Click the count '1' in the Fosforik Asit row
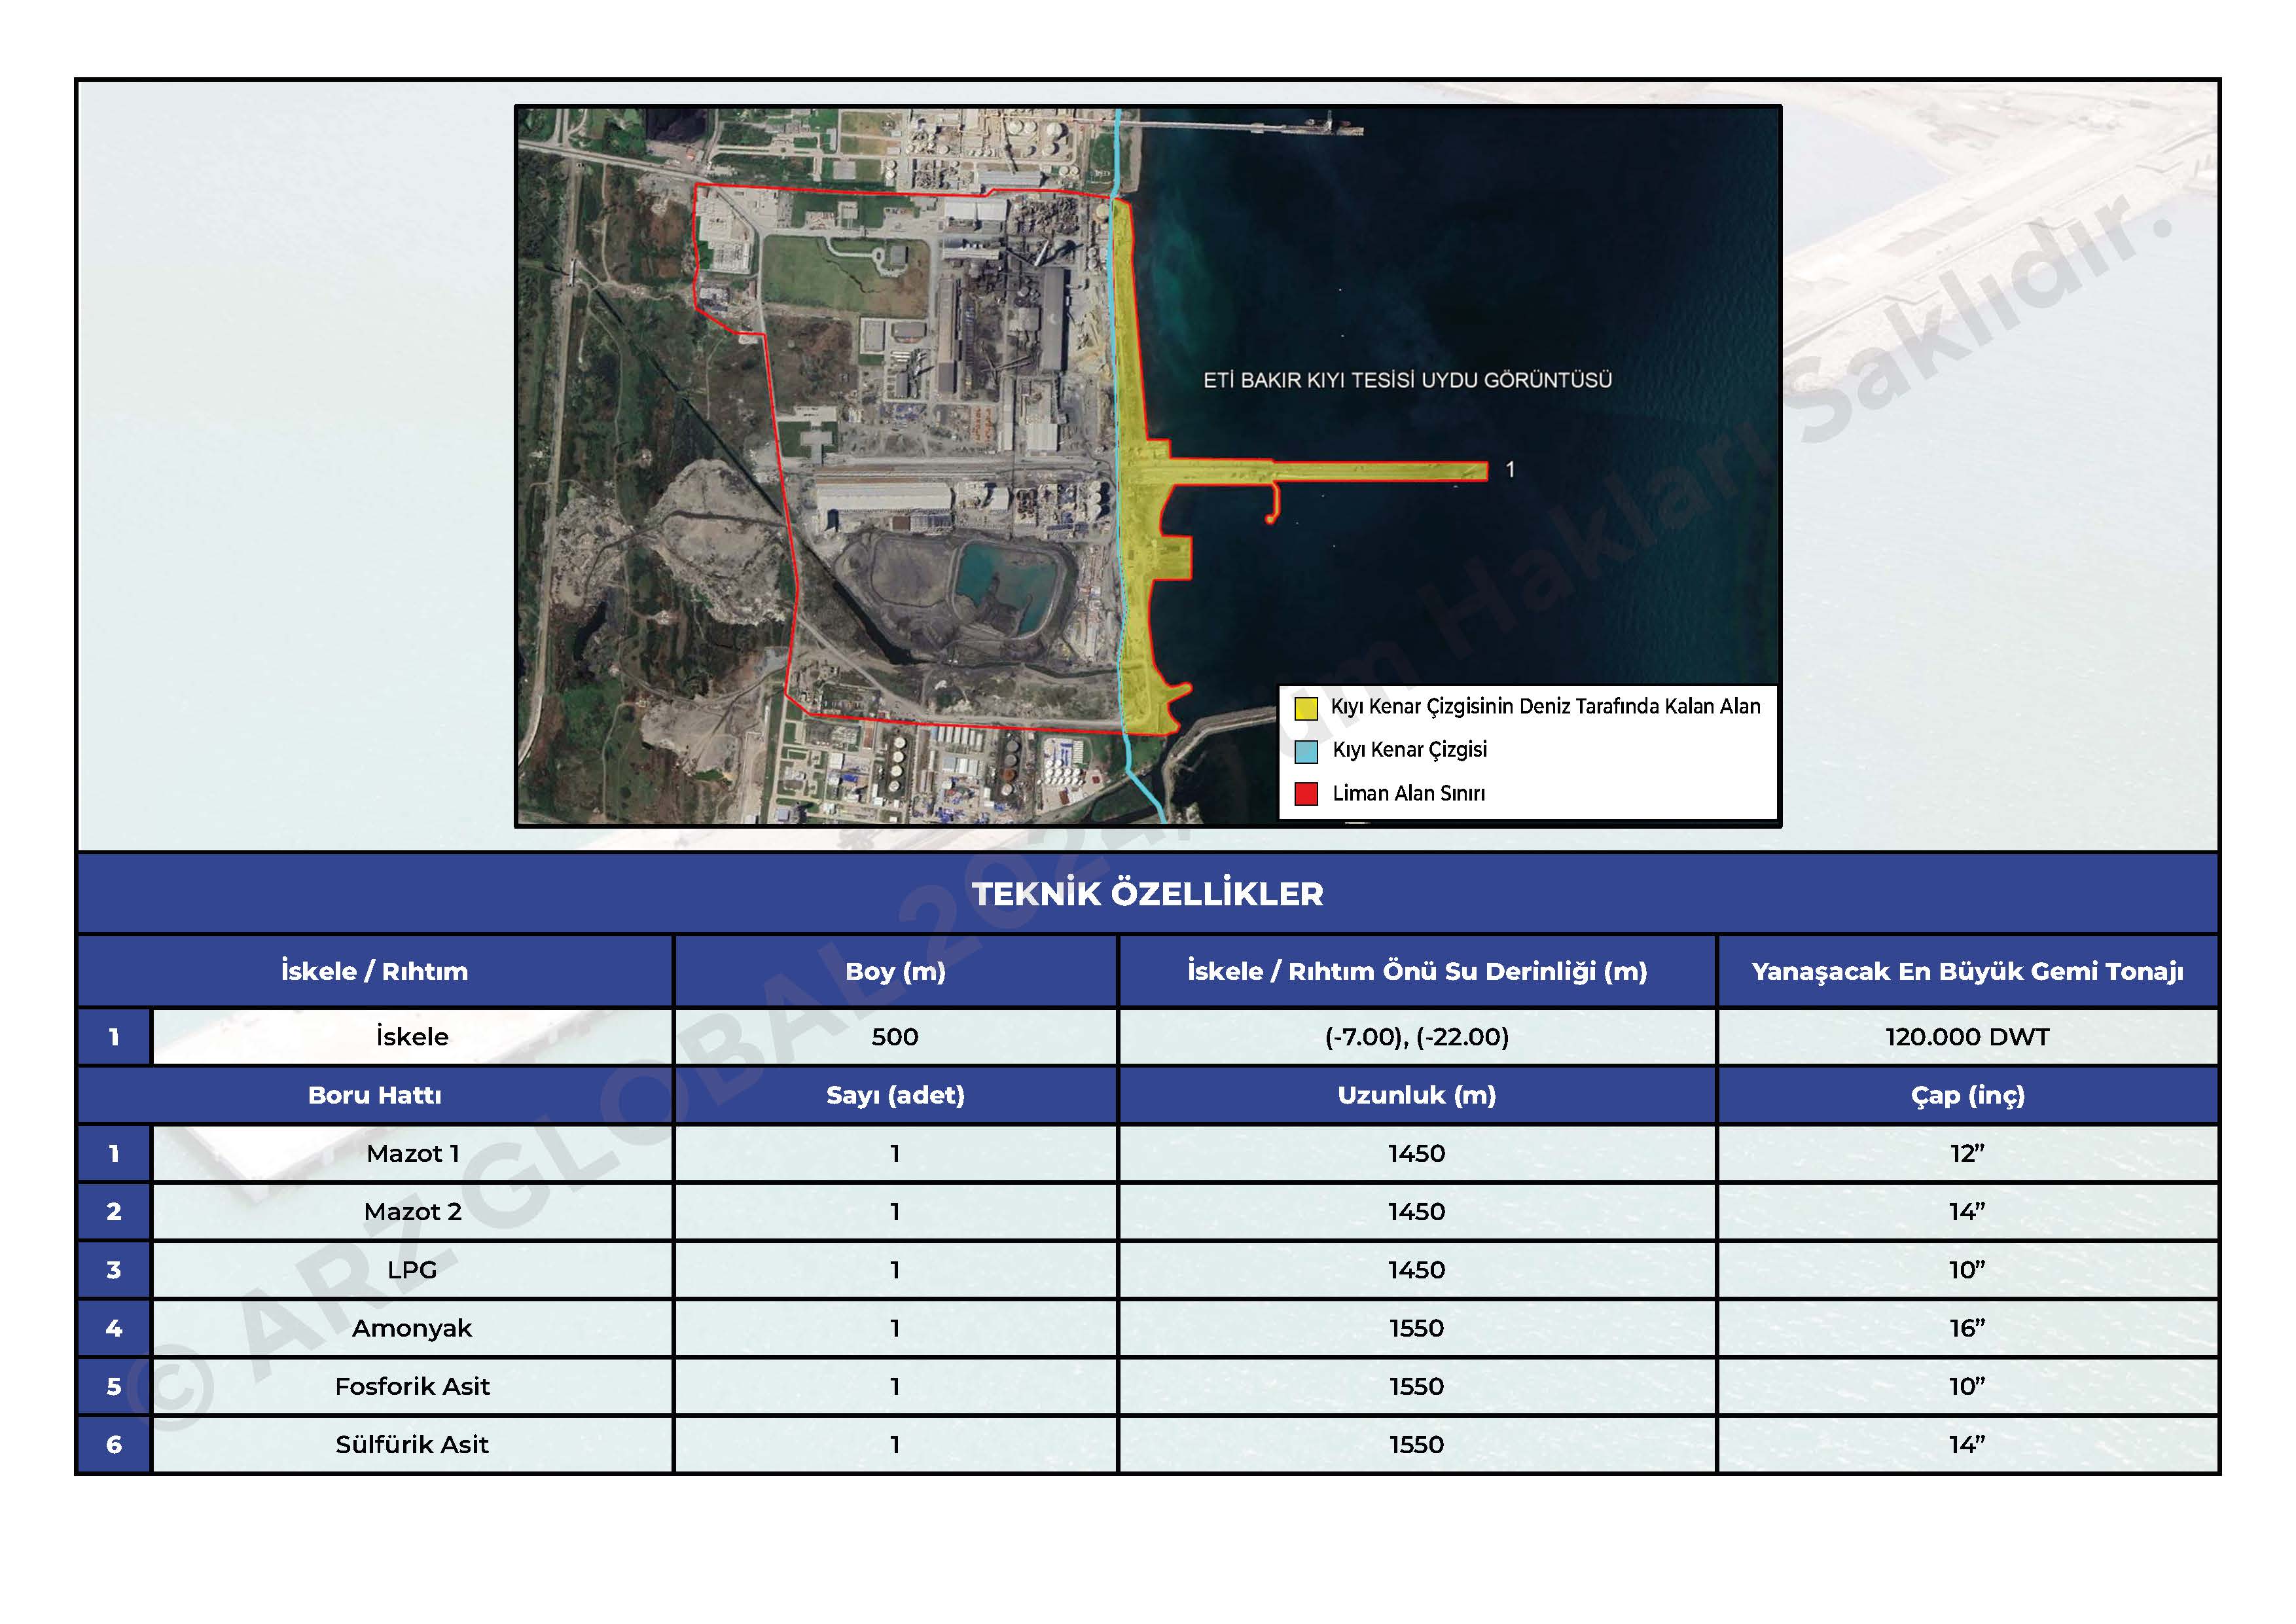 click(x=895, y=1386)
